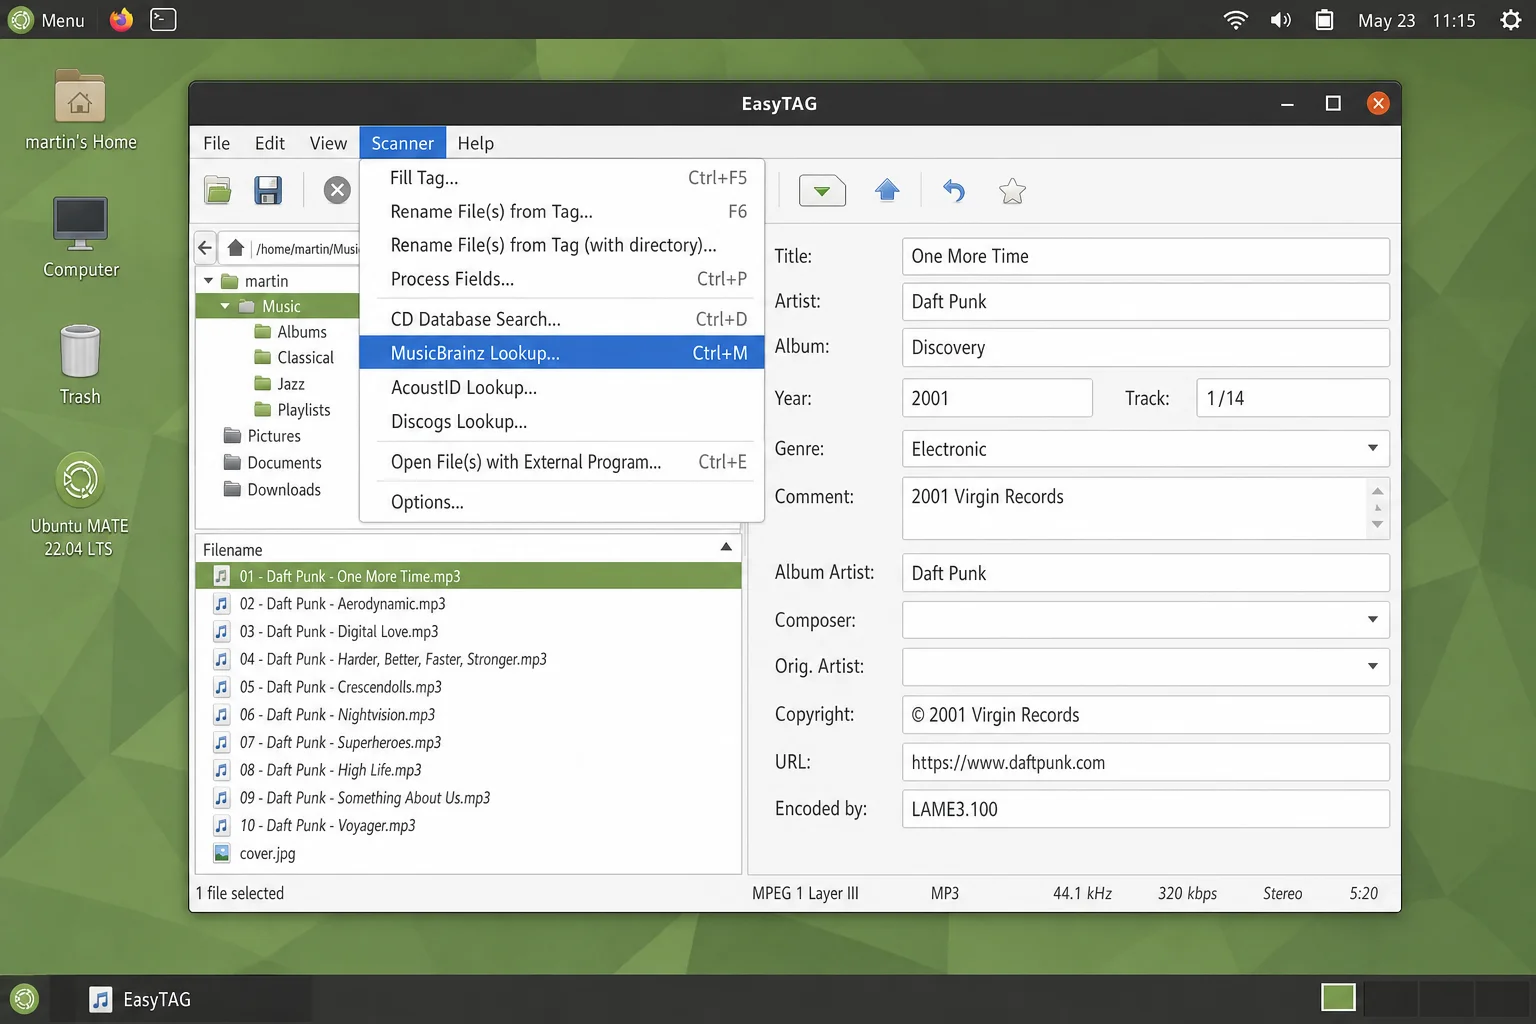Open the File menu
The height and width of the screenshot is (1024, 1536).
216,143
